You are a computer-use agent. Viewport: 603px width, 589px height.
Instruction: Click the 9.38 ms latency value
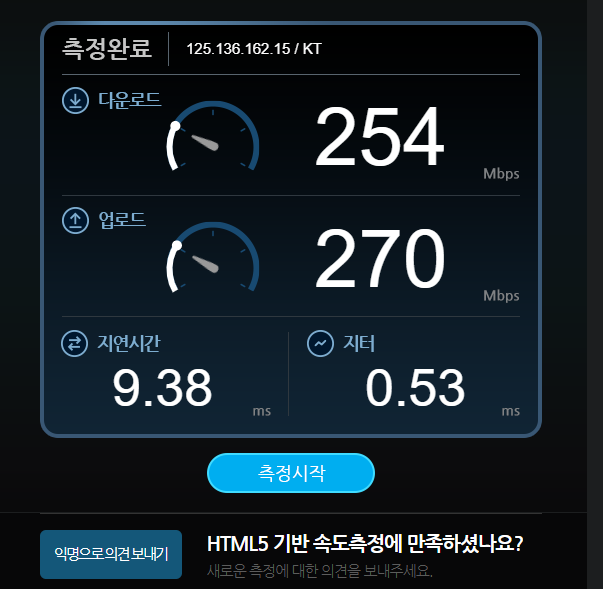tap(162, 388)
